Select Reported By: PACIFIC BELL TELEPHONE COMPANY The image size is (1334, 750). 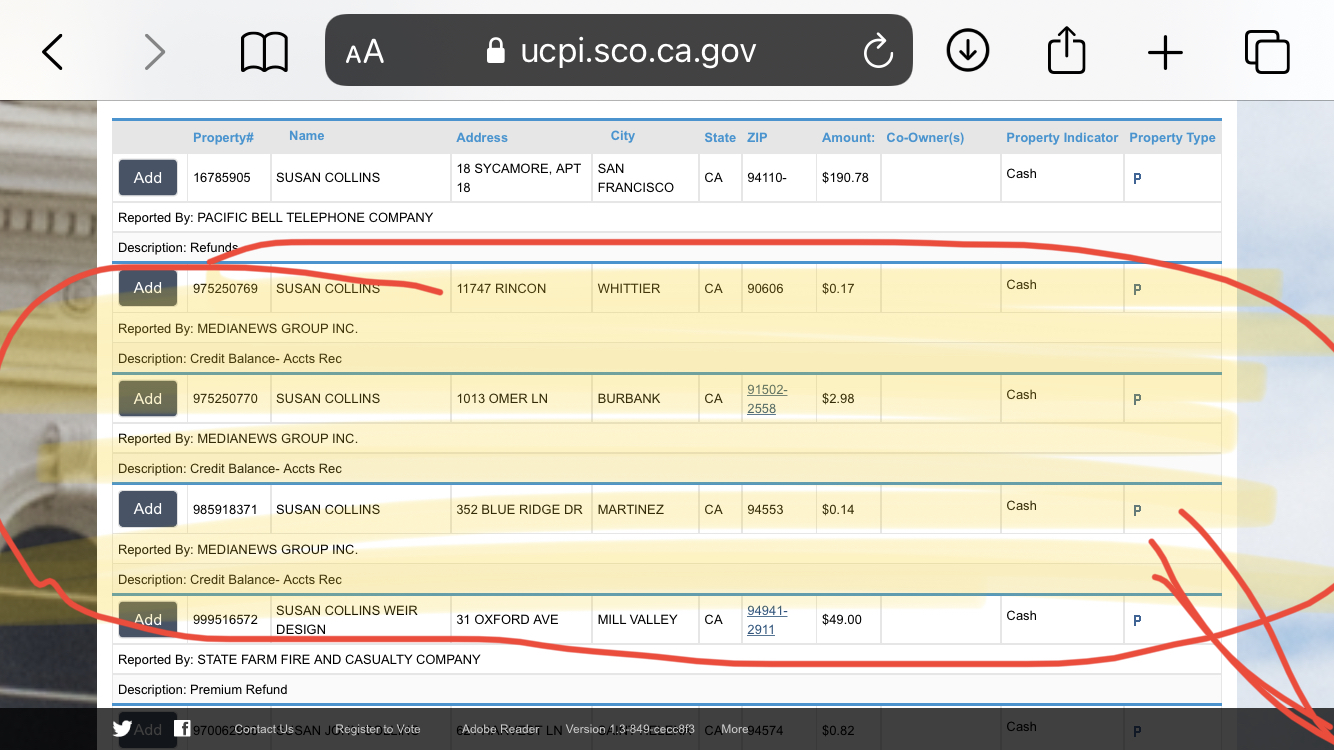[276, 217]
